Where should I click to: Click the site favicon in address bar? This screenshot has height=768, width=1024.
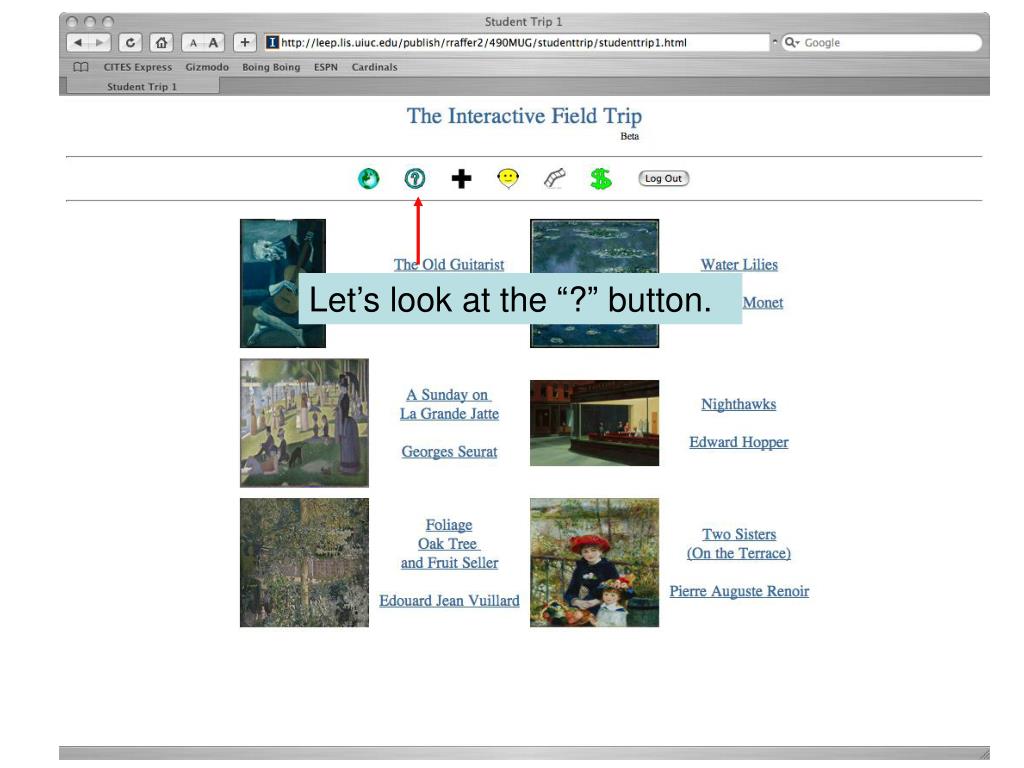click(272, 42)
